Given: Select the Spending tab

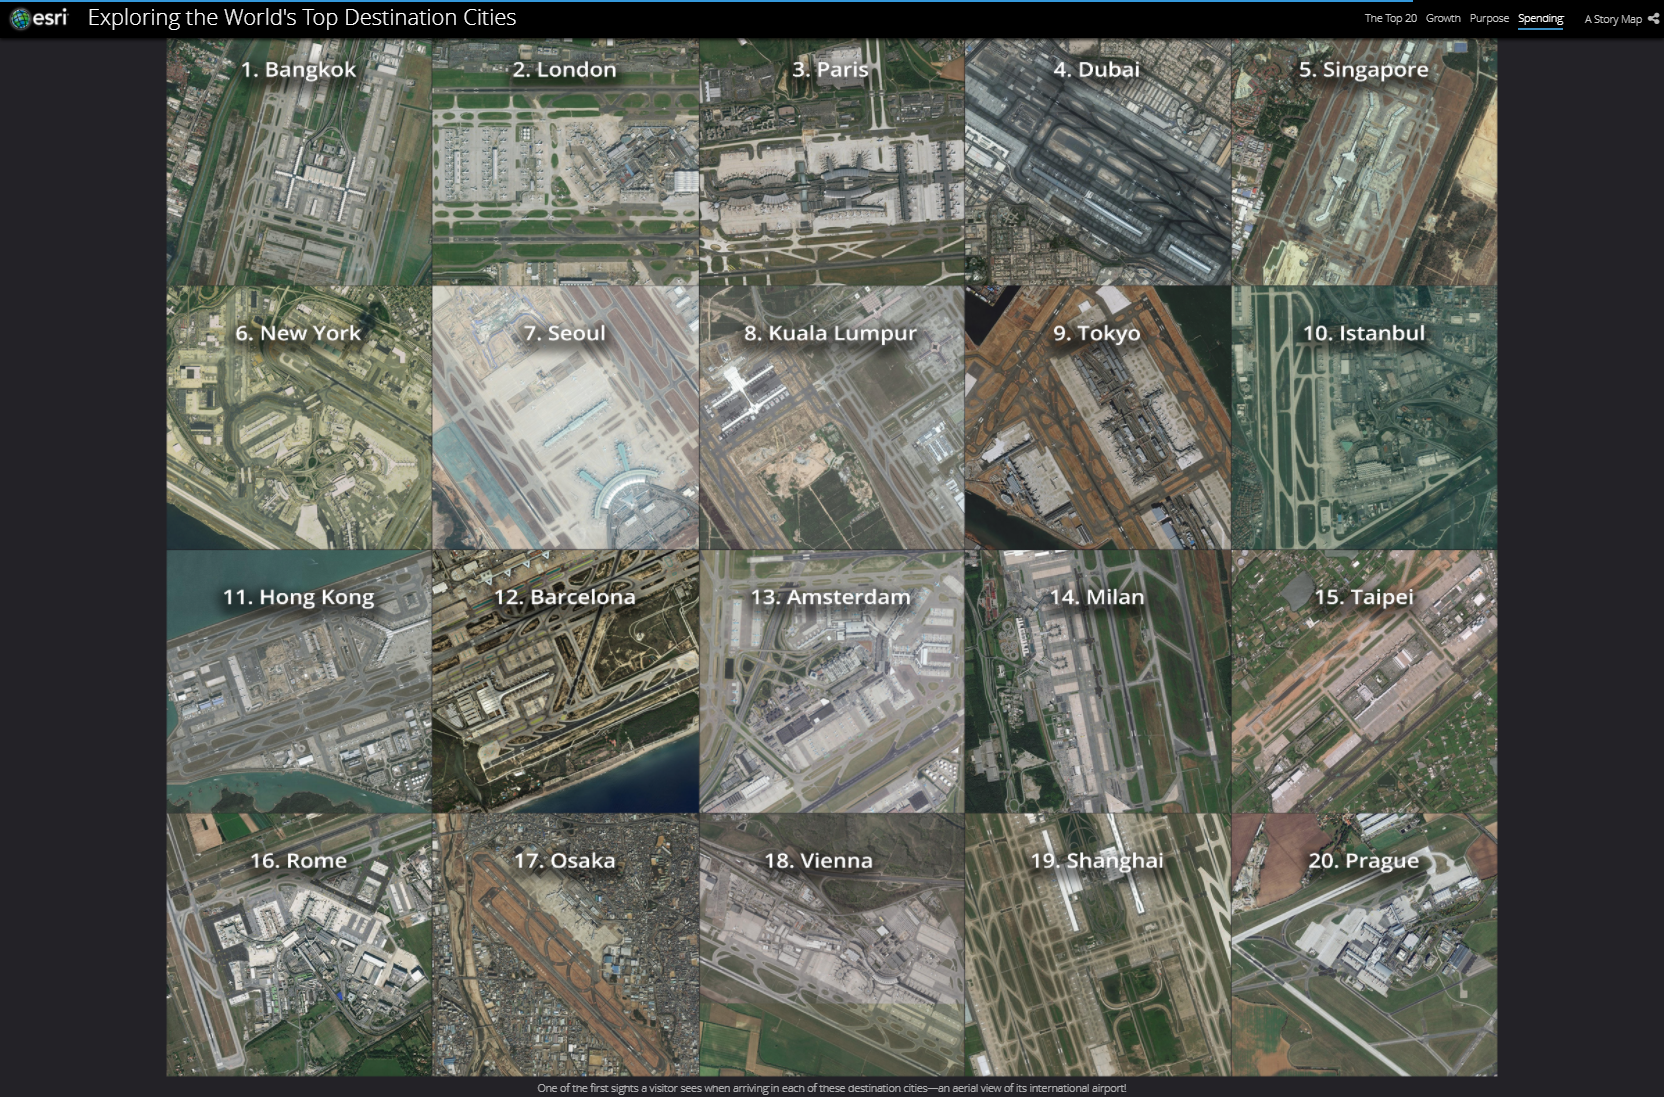Looking at the screenshot, I should (1540, 18).
